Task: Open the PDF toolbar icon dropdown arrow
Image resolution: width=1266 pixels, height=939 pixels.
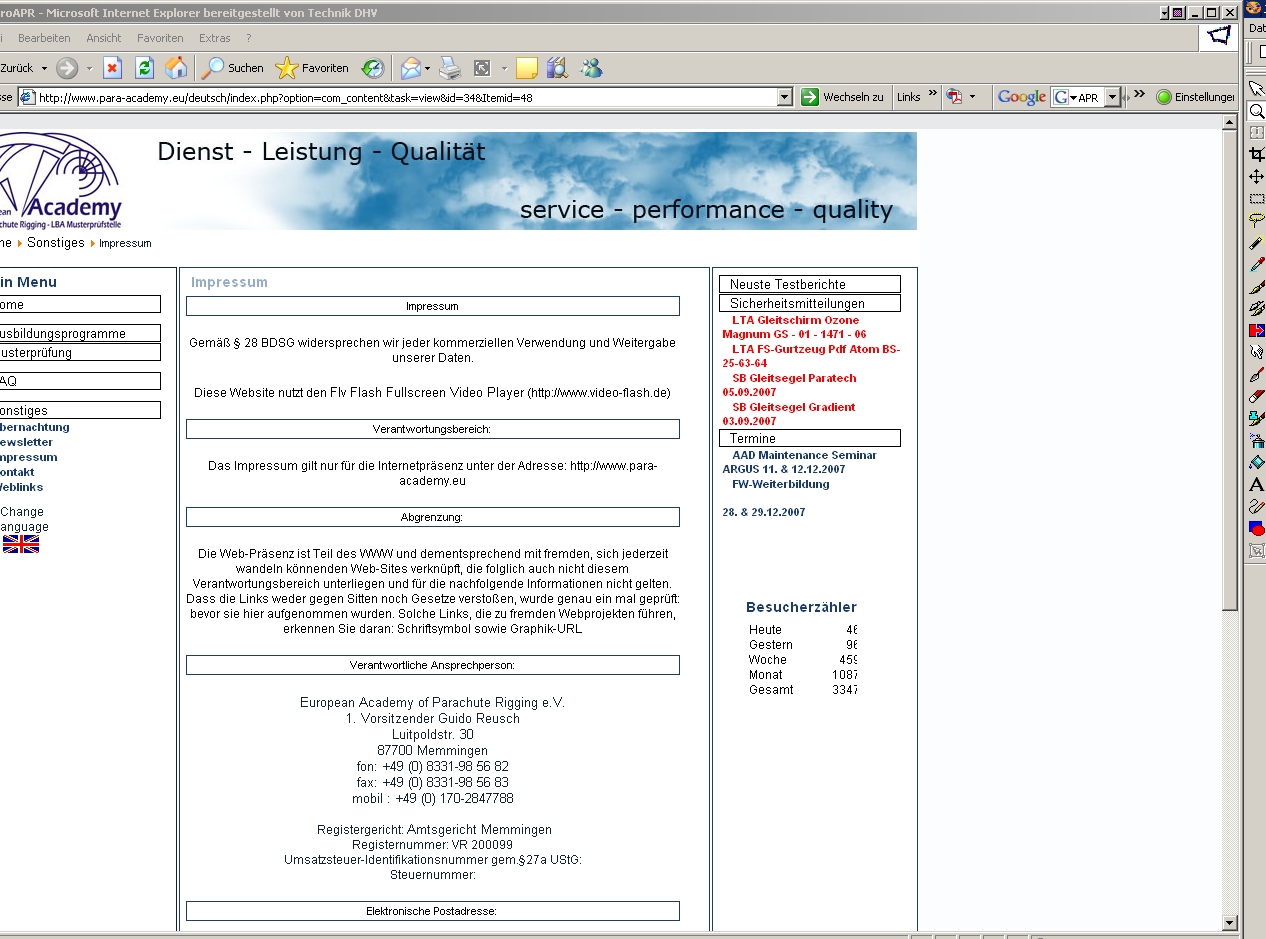Action: 972,97
